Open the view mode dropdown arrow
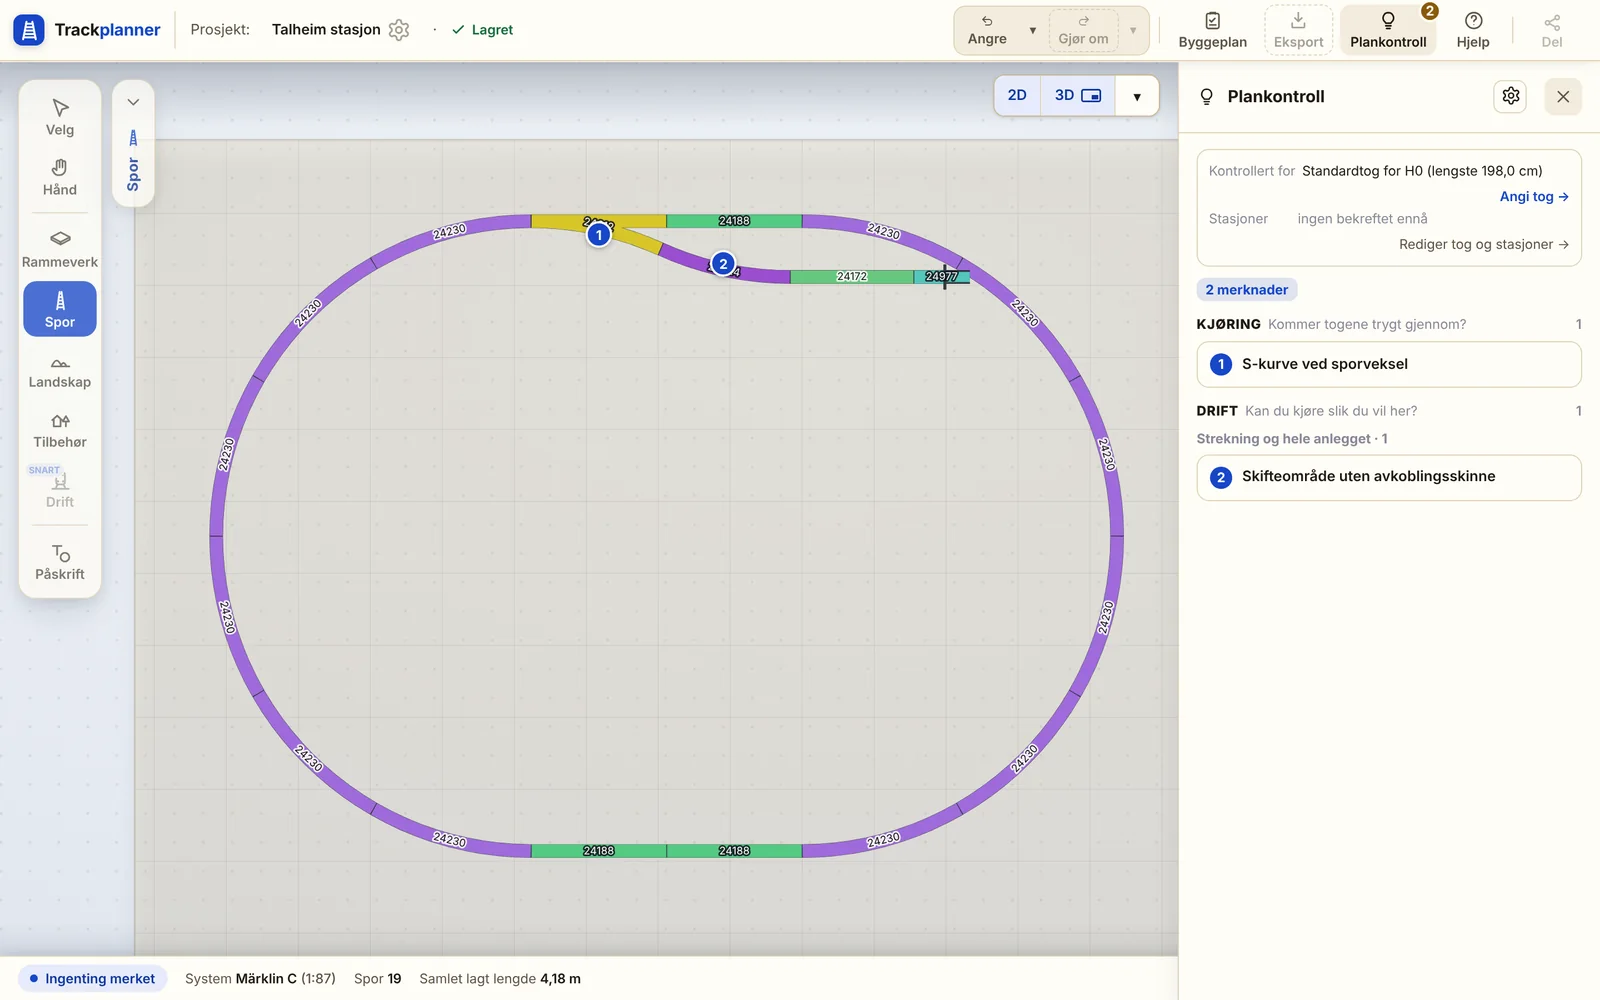 [1137, 96]
